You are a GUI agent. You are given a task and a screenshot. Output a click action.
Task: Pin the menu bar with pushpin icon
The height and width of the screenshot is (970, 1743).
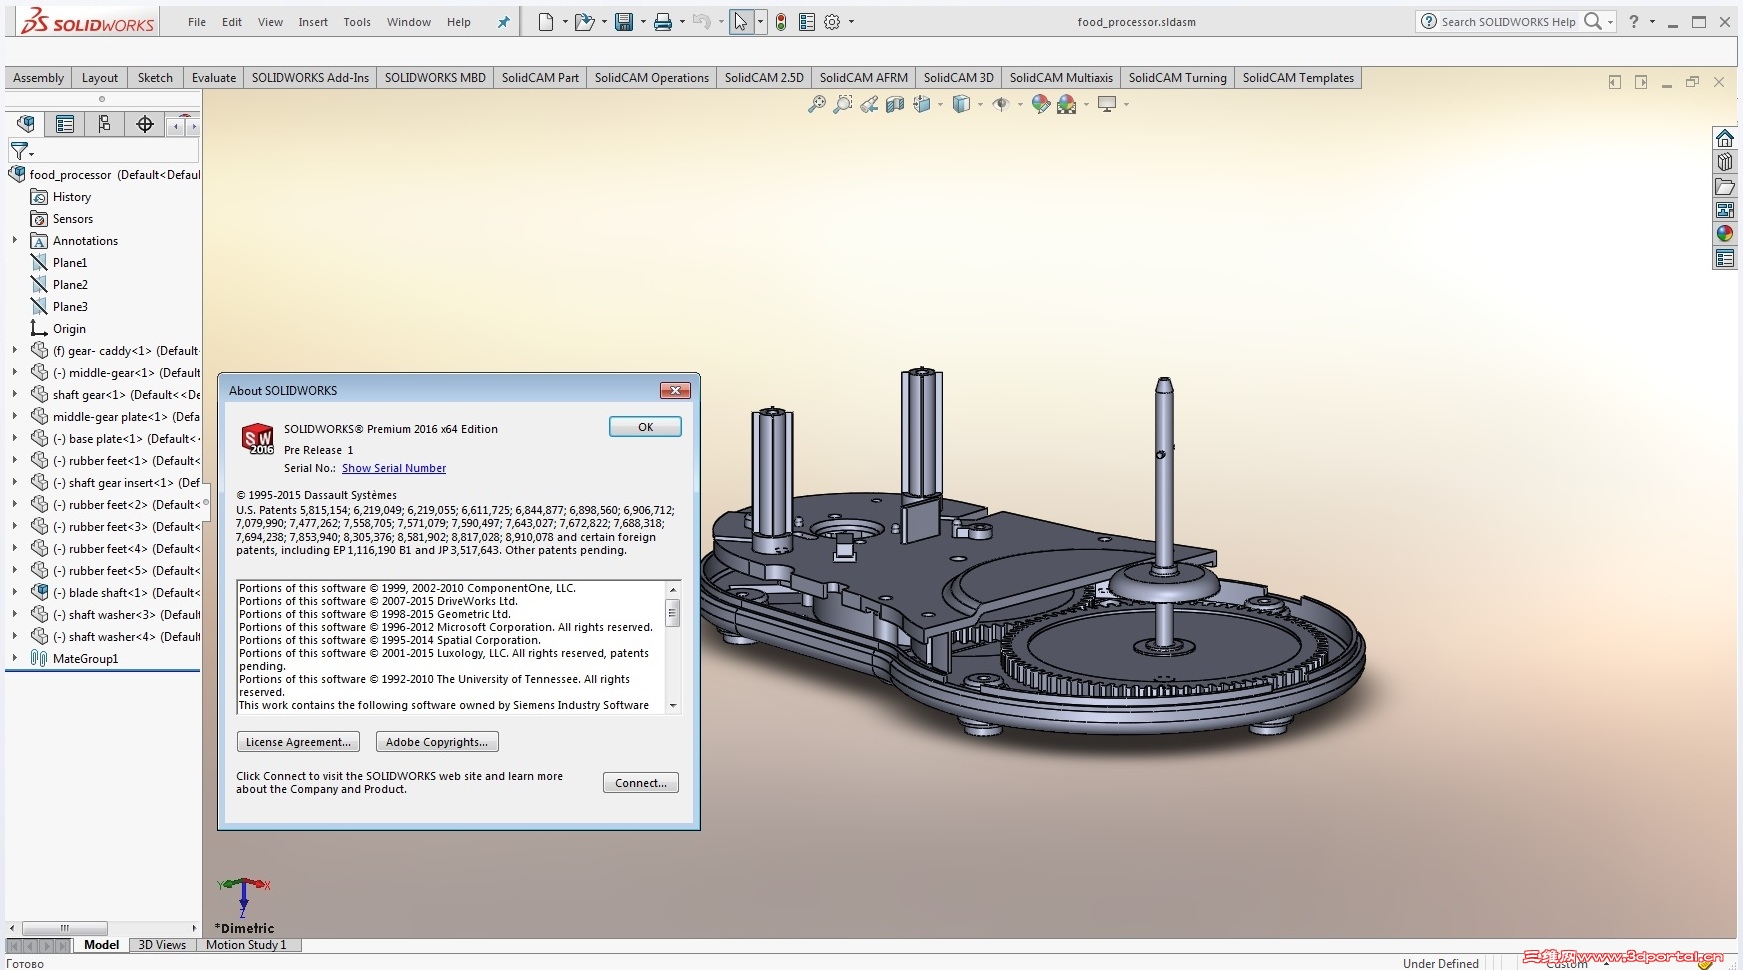tap(503, 22)
